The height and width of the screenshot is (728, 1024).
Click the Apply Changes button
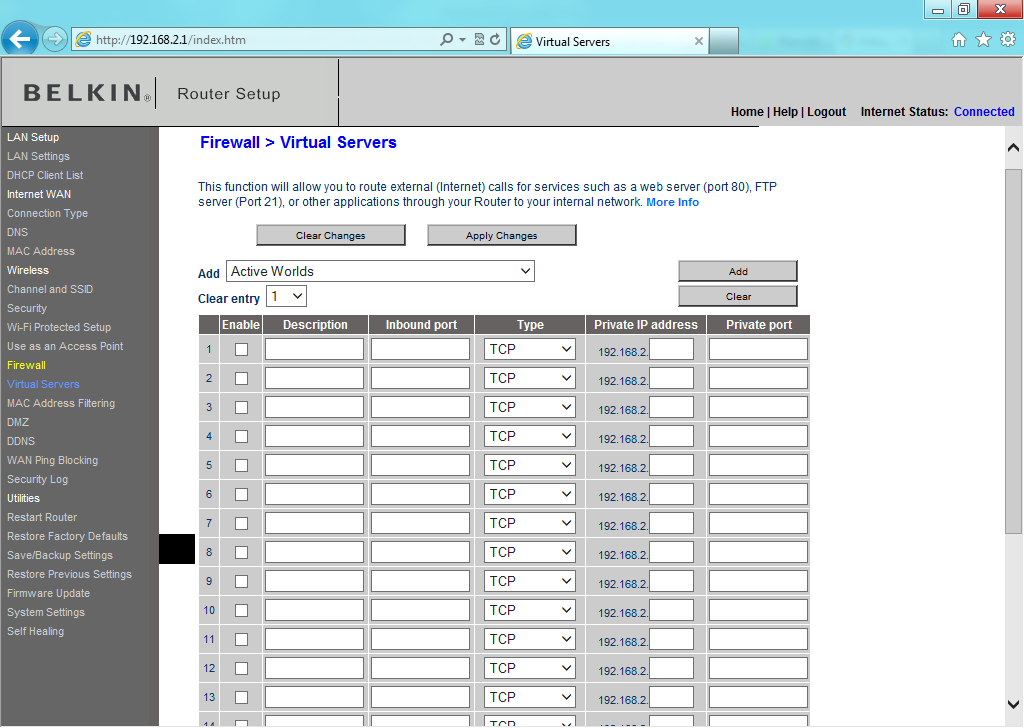click(x=502, y=235)
